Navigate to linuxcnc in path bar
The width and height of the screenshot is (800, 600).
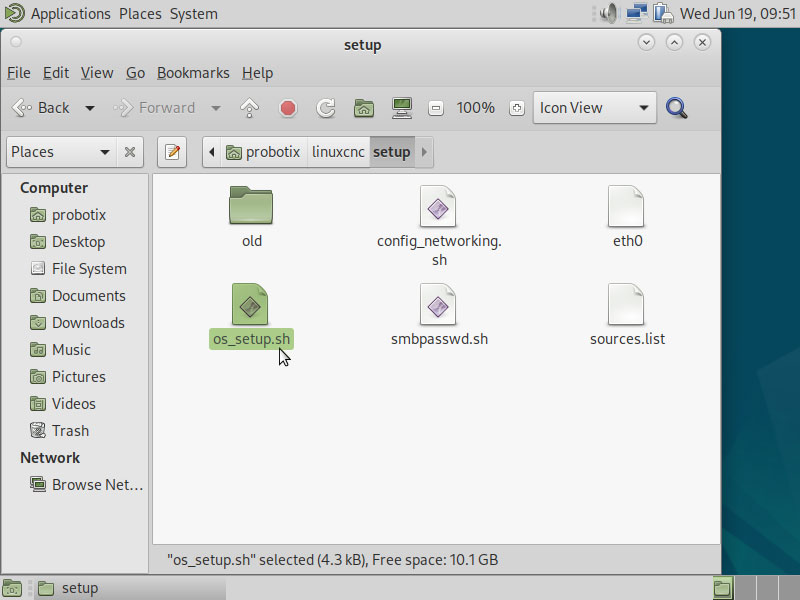pos(338,152)
